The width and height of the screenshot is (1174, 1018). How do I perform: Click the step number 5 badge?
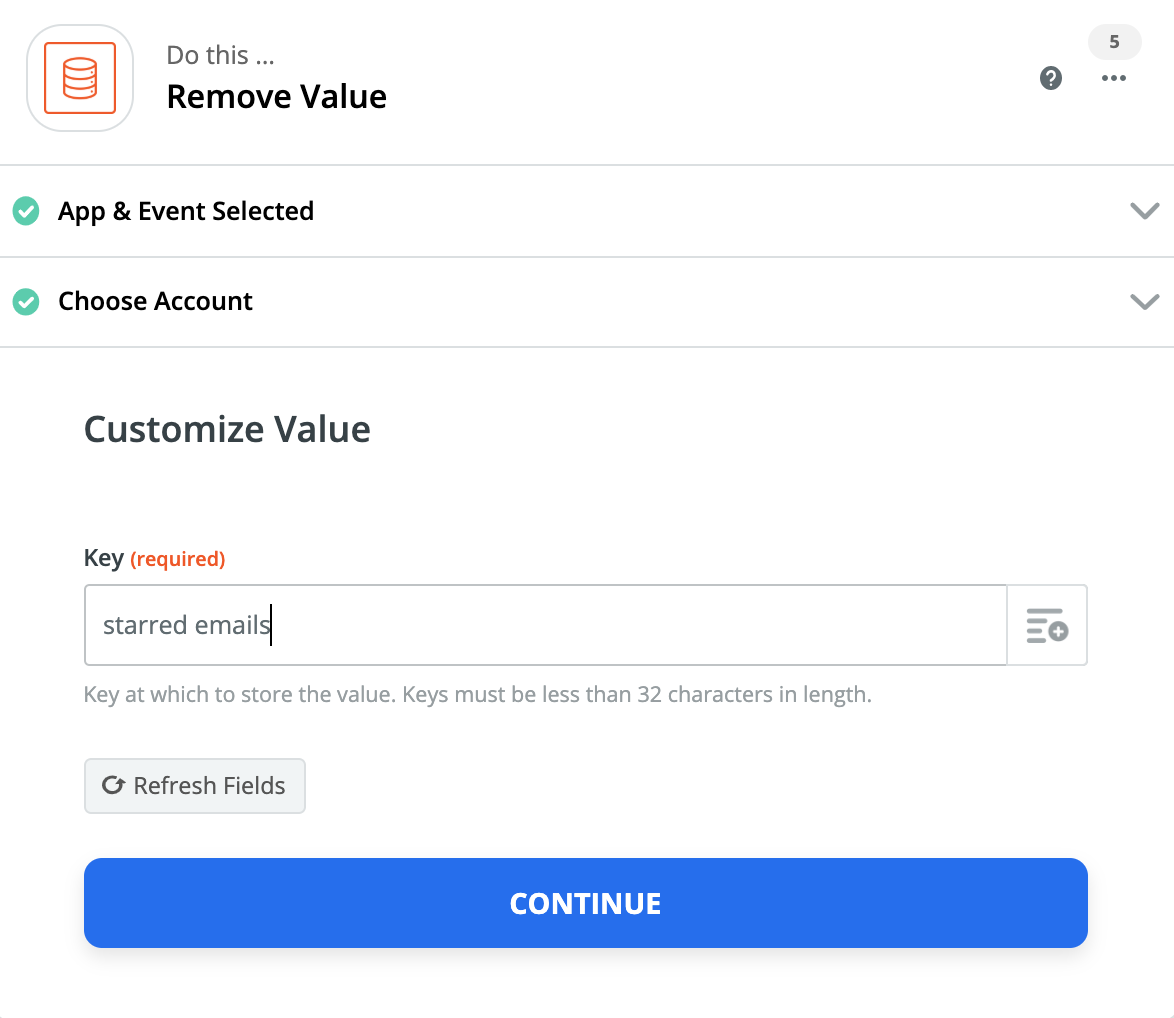(1114, 42)
